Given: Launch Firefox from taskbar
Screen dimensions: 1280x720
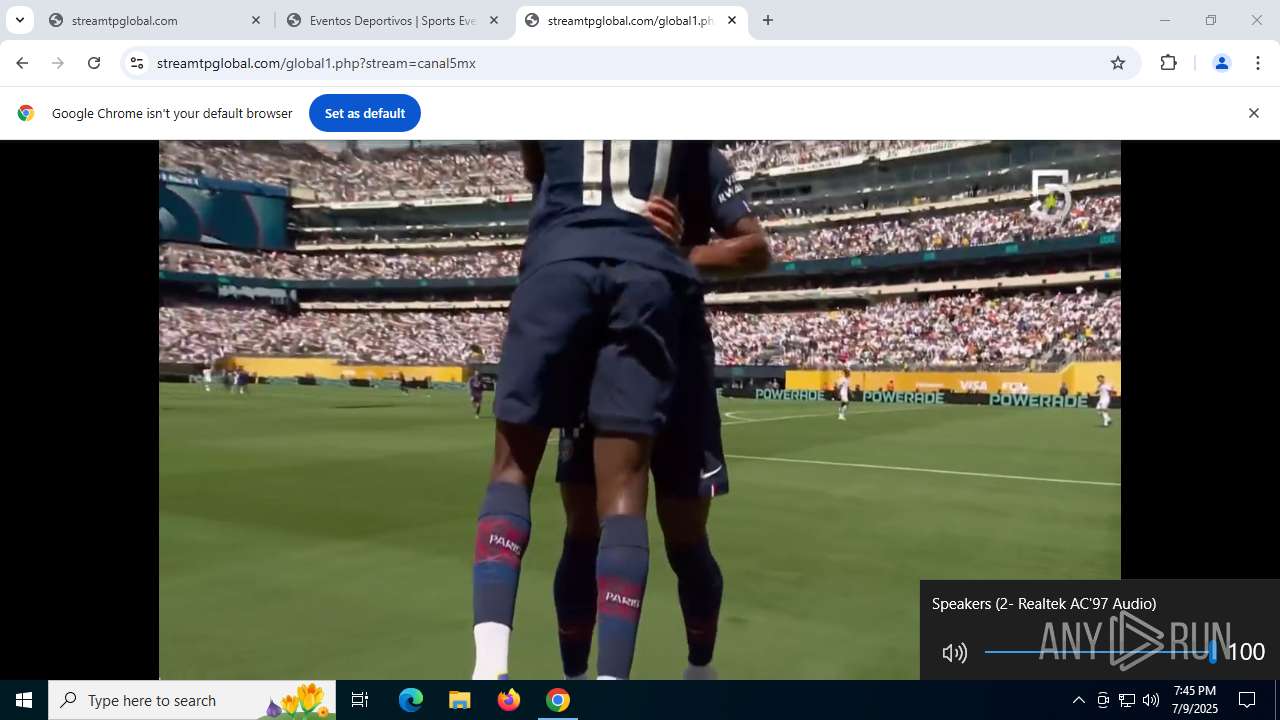Looking at the screenshot, I should [508, 700].
